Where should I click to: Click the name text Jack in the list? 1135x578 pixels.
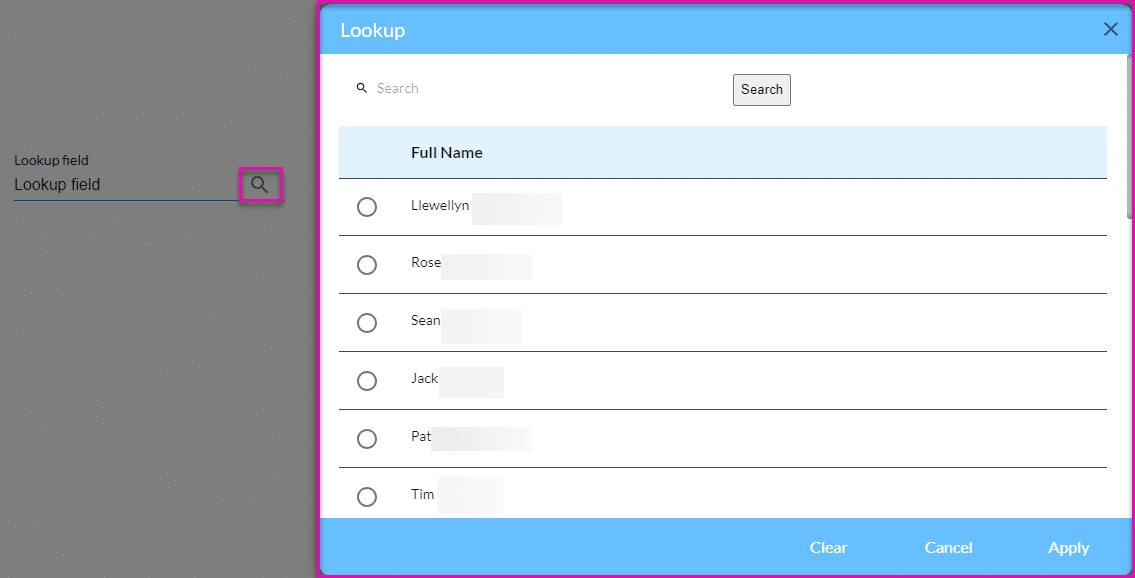click(424, 378)
